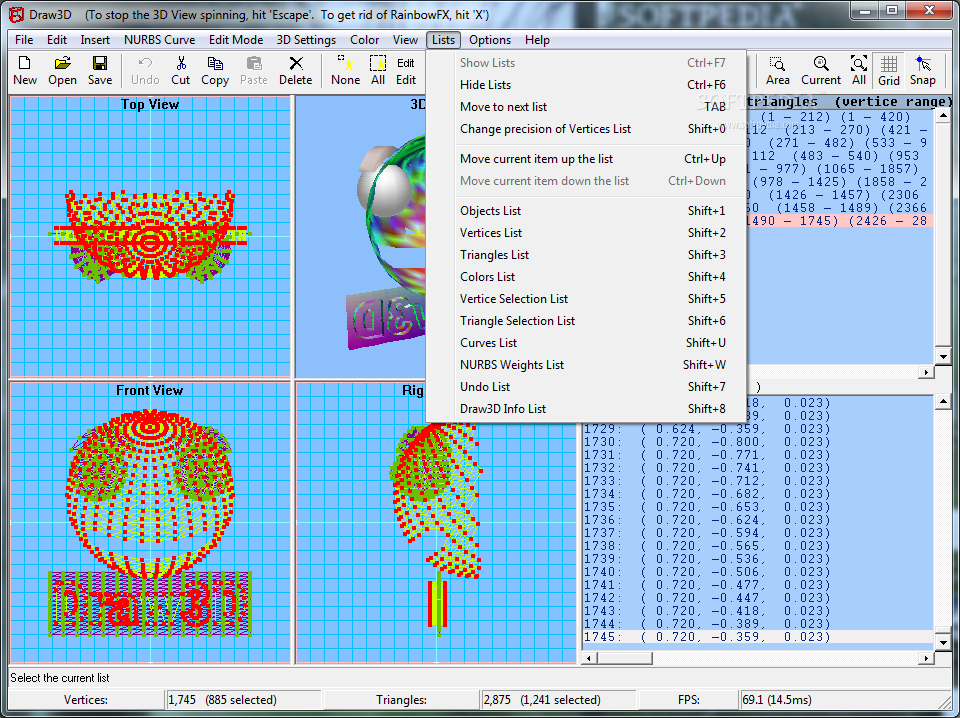Open the Help menu
The image size is (960, 718).
[x=537, y=40]
